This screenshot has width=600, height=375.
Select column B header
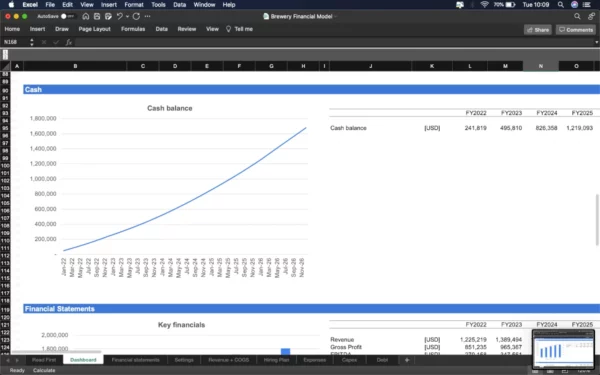pos(75,66)
